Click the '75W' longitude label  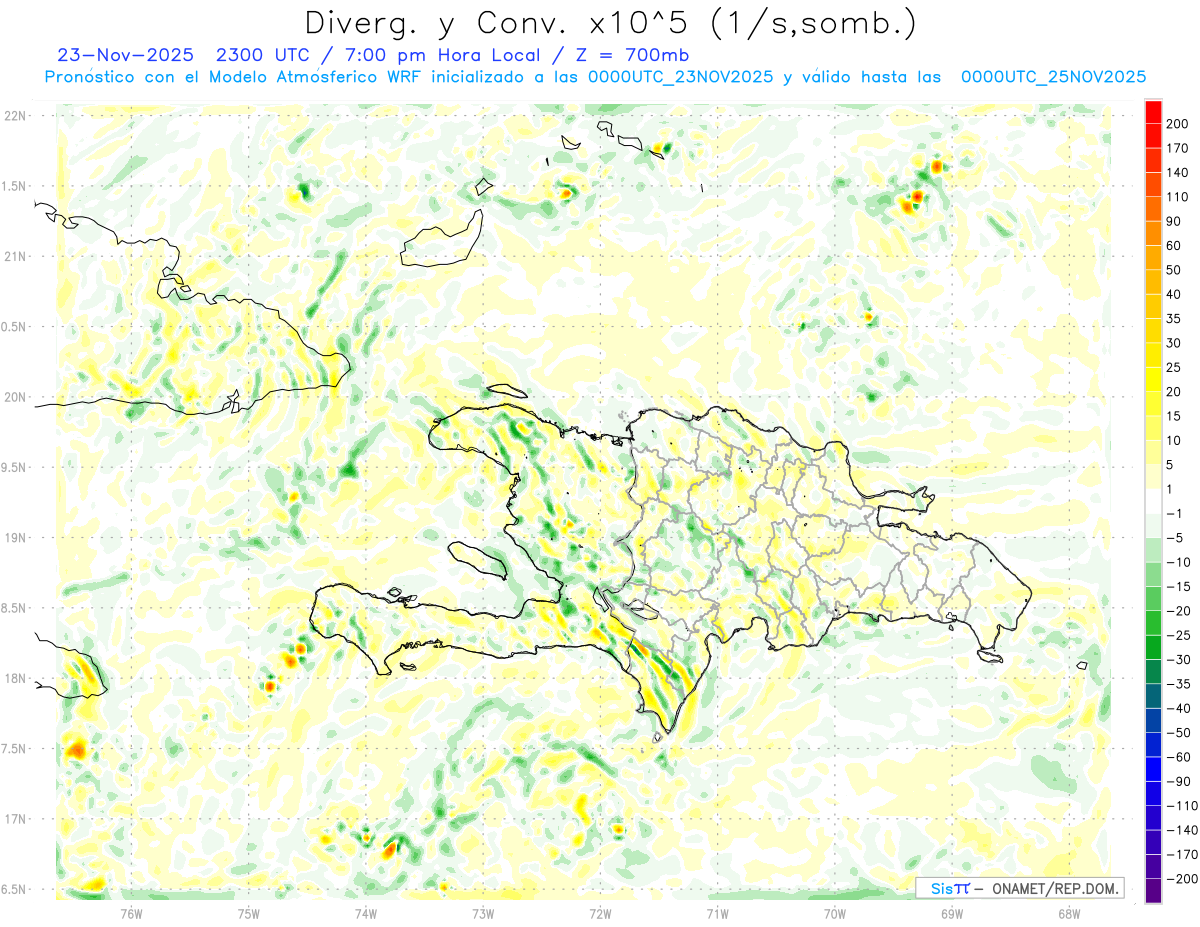click(x=248, y=912)
